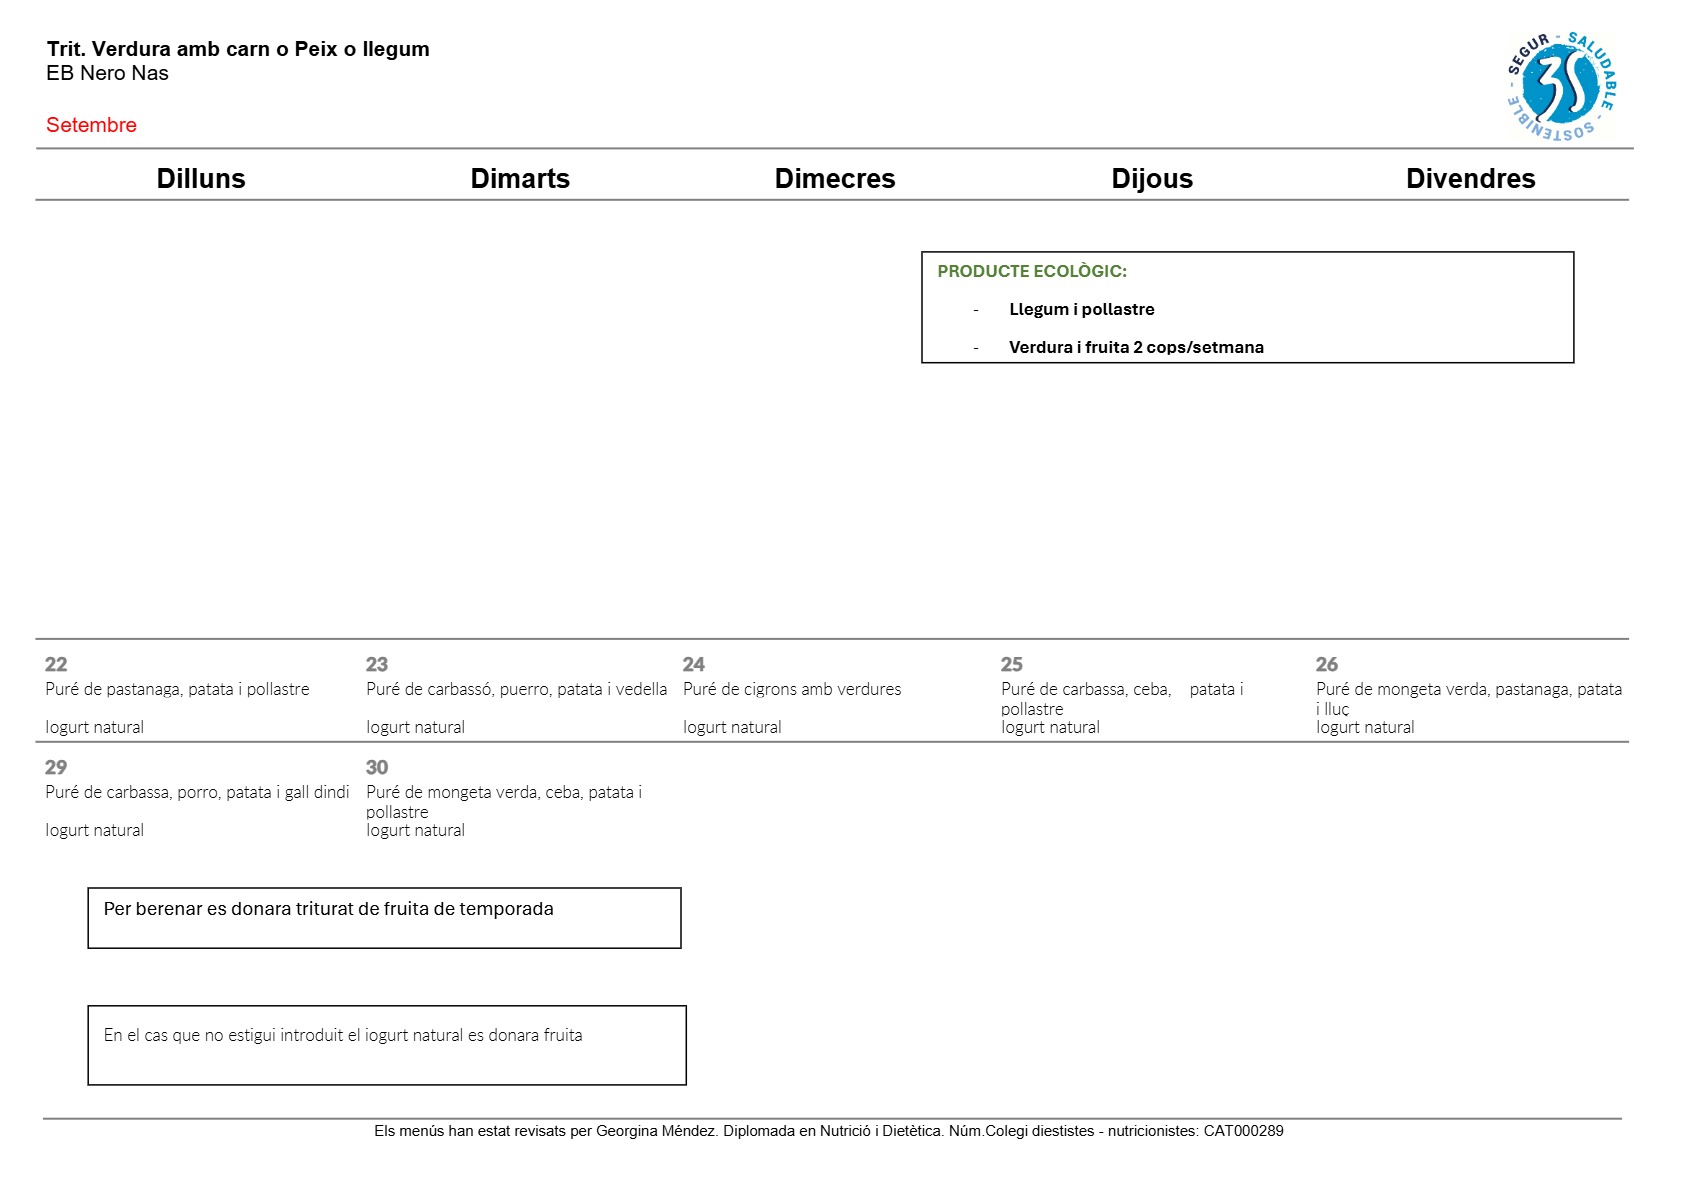Click 'Puré de cigrons amb verdures'
Image resolution: width=1683 pixels, height=1190 pixels.
click(792, 689)
